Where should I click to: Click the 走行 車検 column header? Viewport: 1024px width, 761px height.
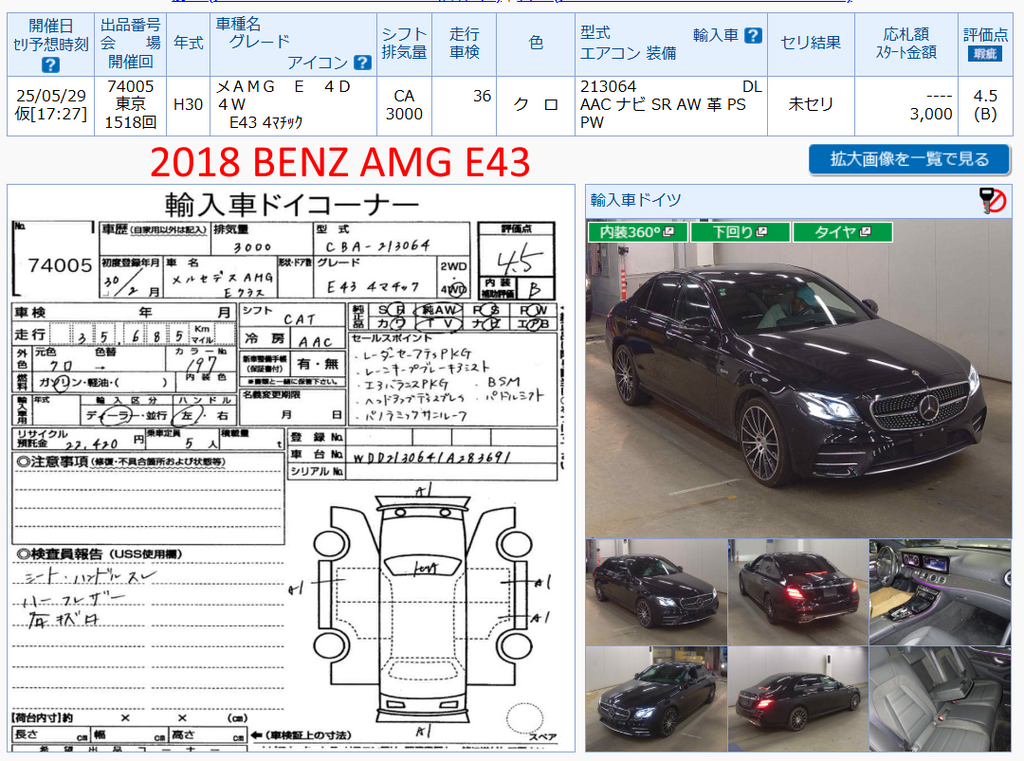[x=464, y=43]
